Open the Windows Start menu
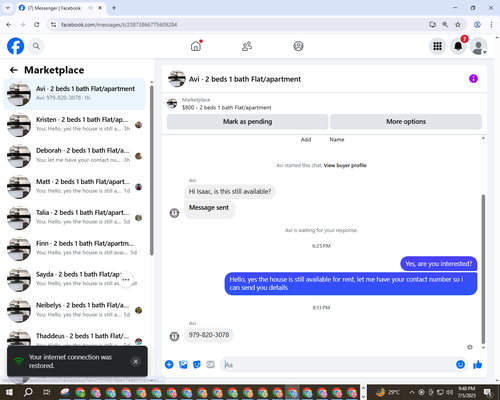Screen dimensions: 500x400 (9, 392)
